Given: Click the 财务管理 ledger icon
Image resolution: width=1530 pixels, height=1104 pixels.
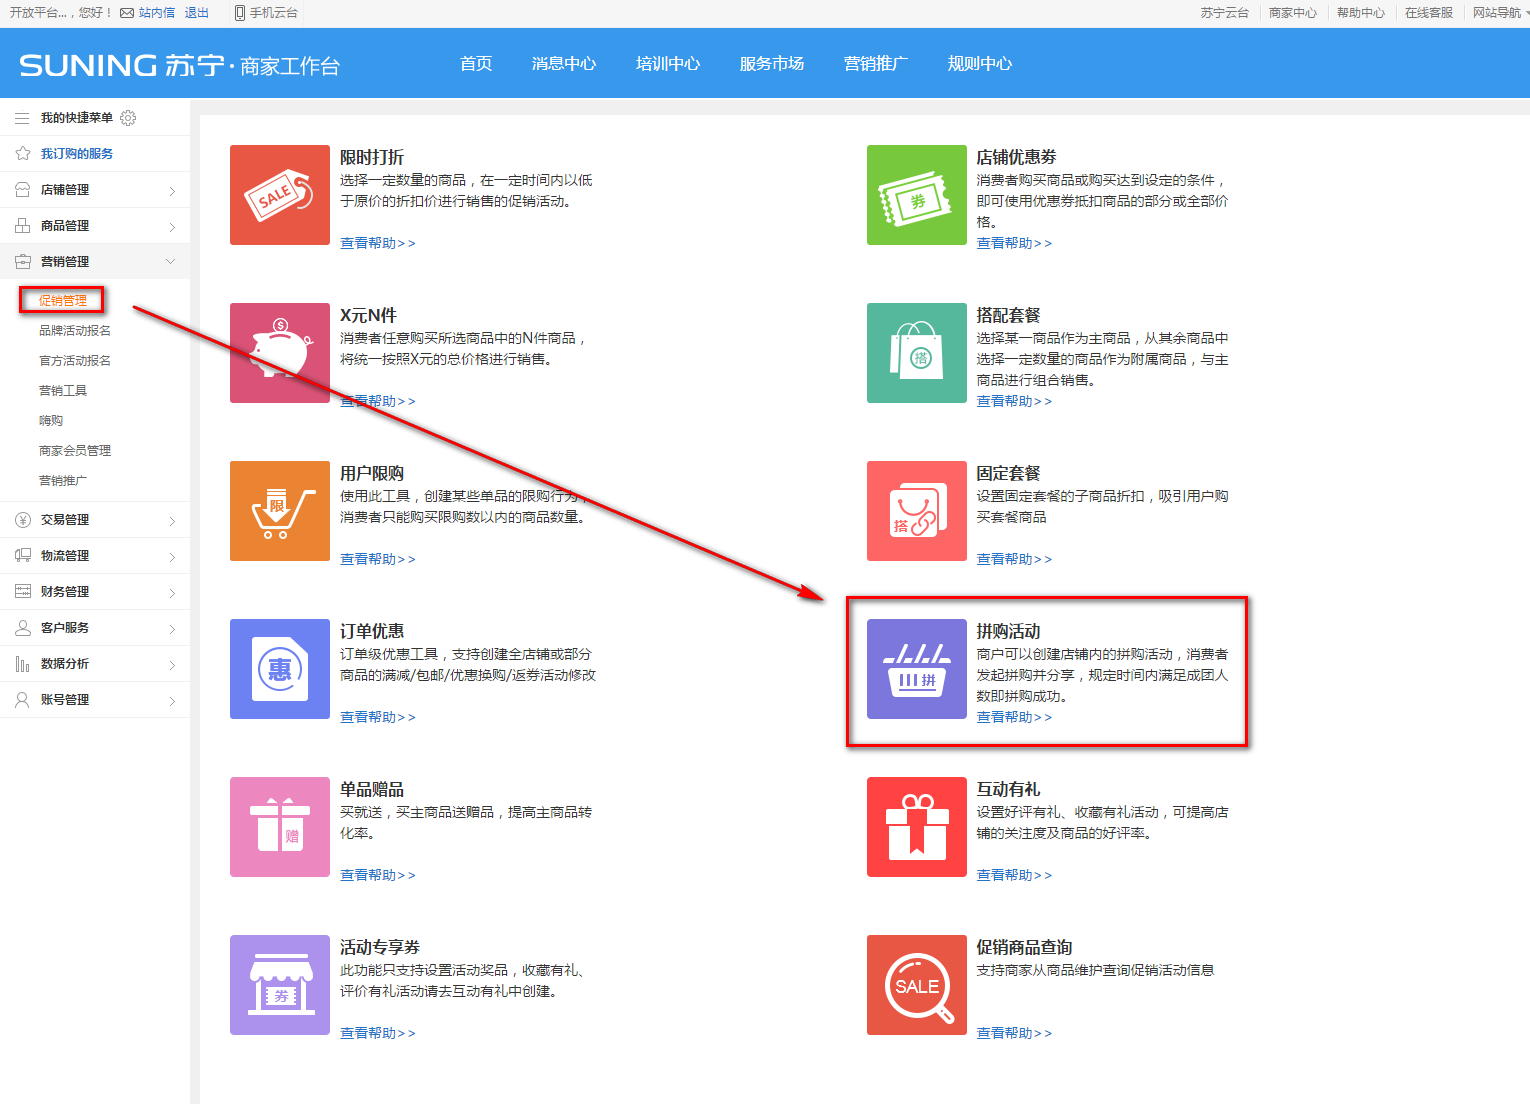Looking at the screenshot, I should (x=22, y=592).
